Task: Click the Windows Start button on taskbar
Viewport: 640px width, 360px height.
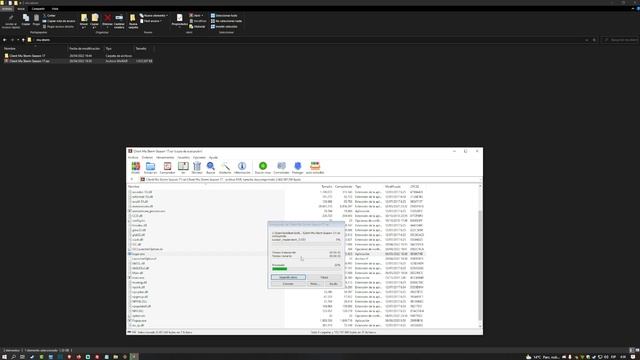Action: tap(4, 357)
